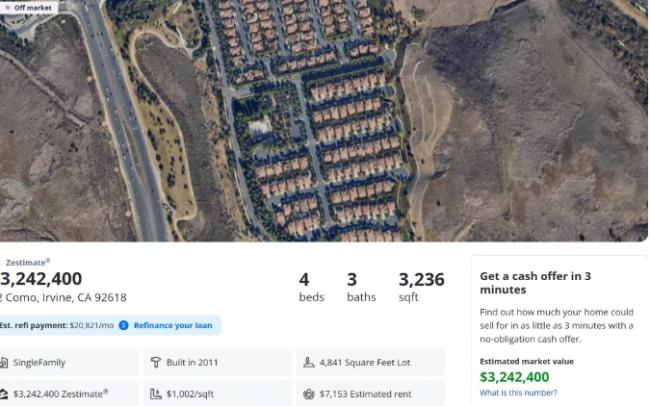Open the What is this number? link
Viewport: 650px width, 406px height.
(x=518, y=393)
